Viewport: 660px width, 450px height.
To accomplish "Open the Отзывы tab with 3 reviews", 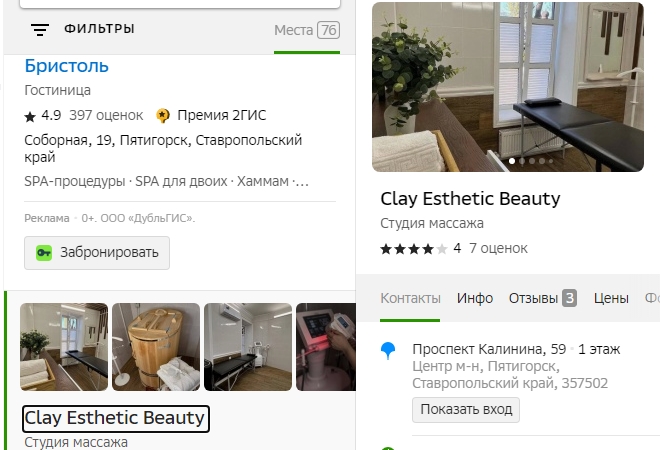I will (542, 298).
